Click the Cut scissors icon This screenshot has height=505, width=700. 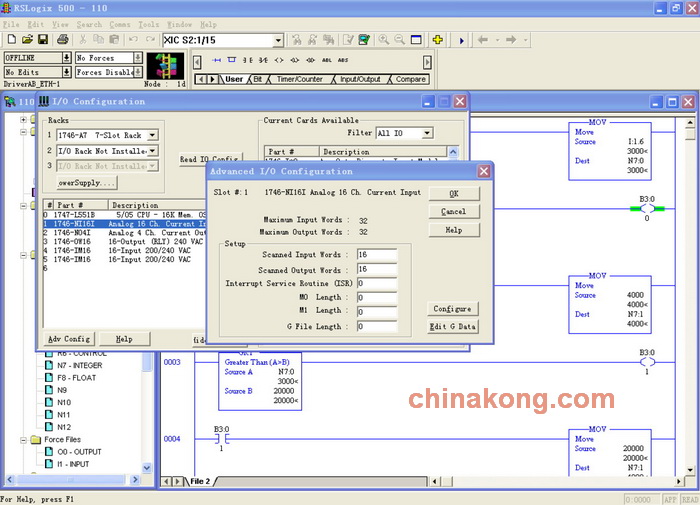tap(83, 40)
